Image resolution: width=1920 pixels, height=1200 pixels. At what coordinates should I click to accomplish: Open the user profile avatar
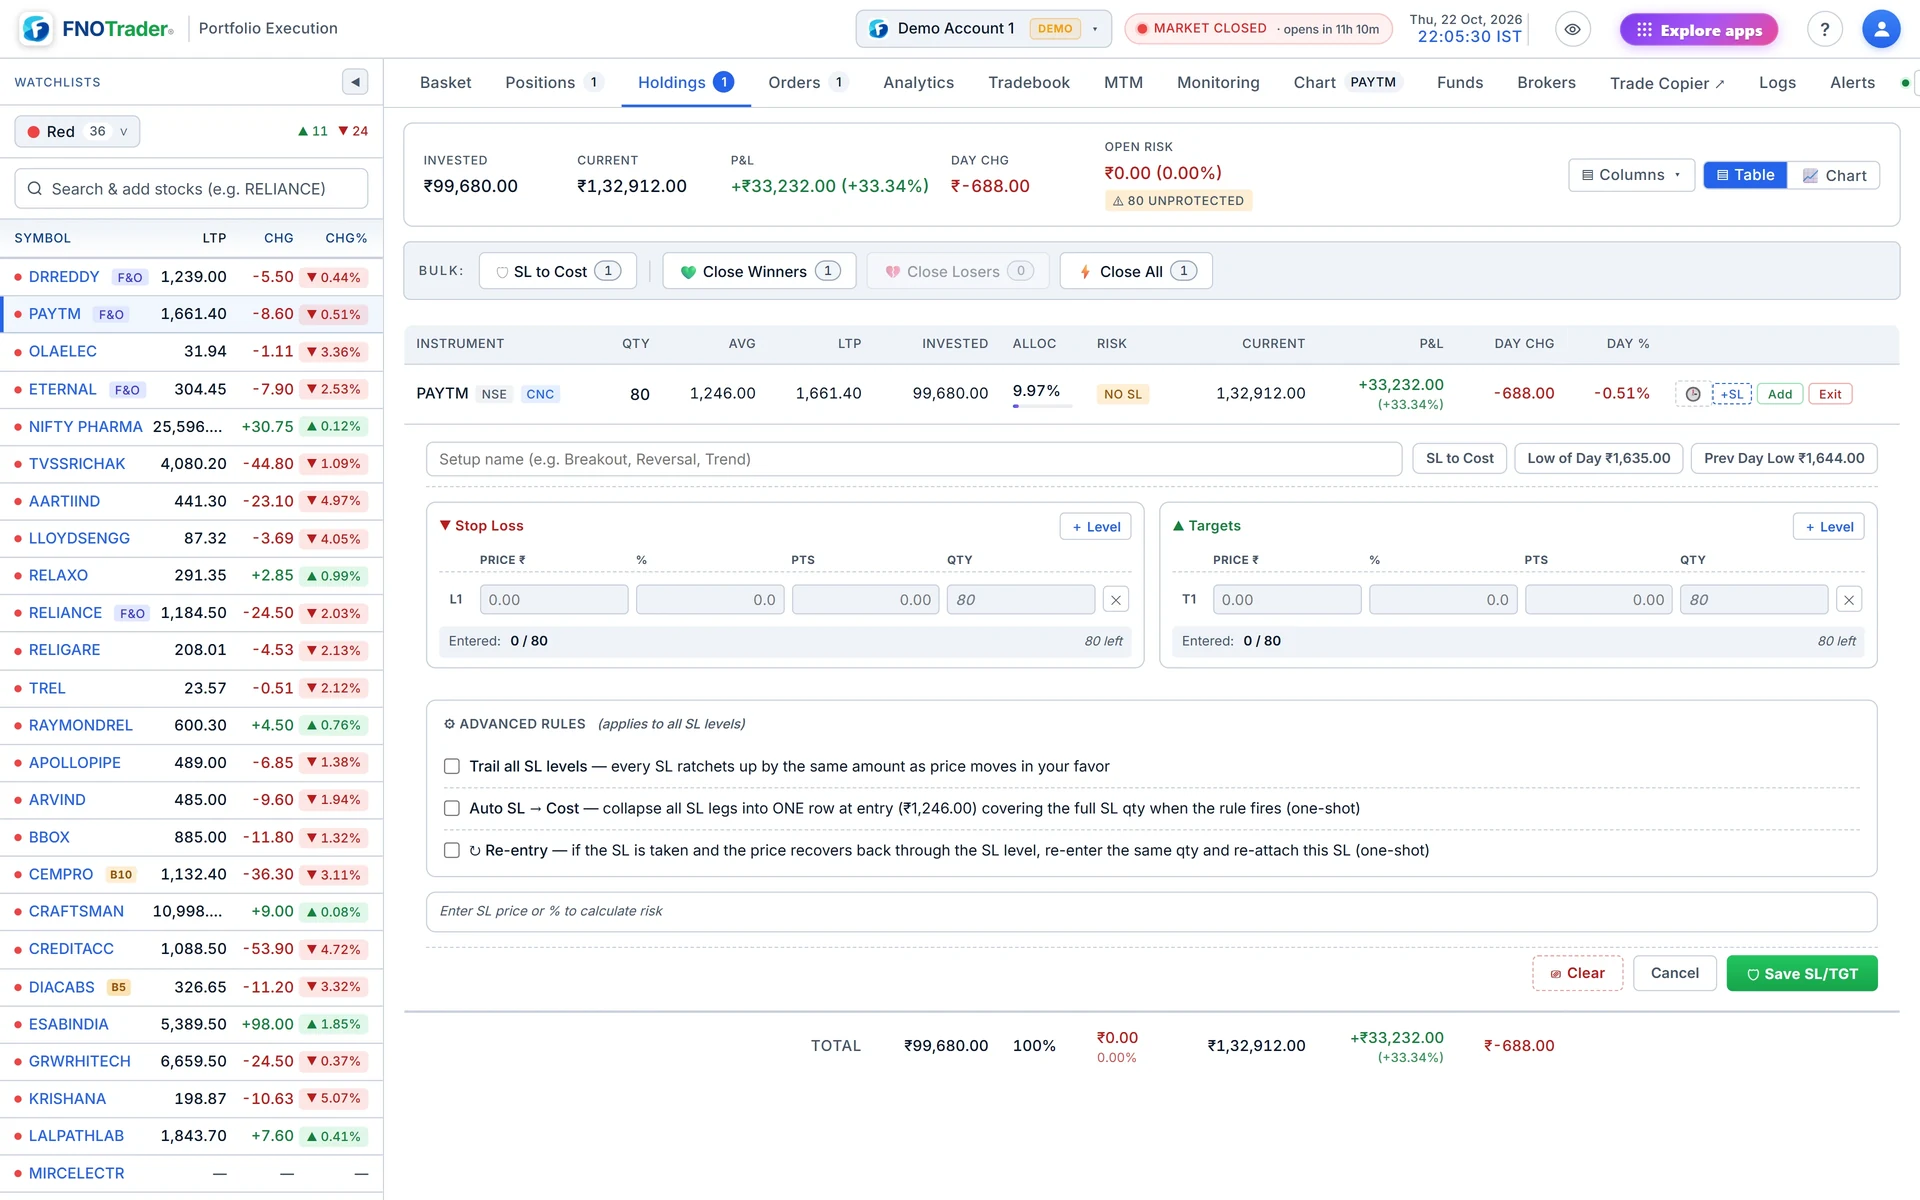1881,29
